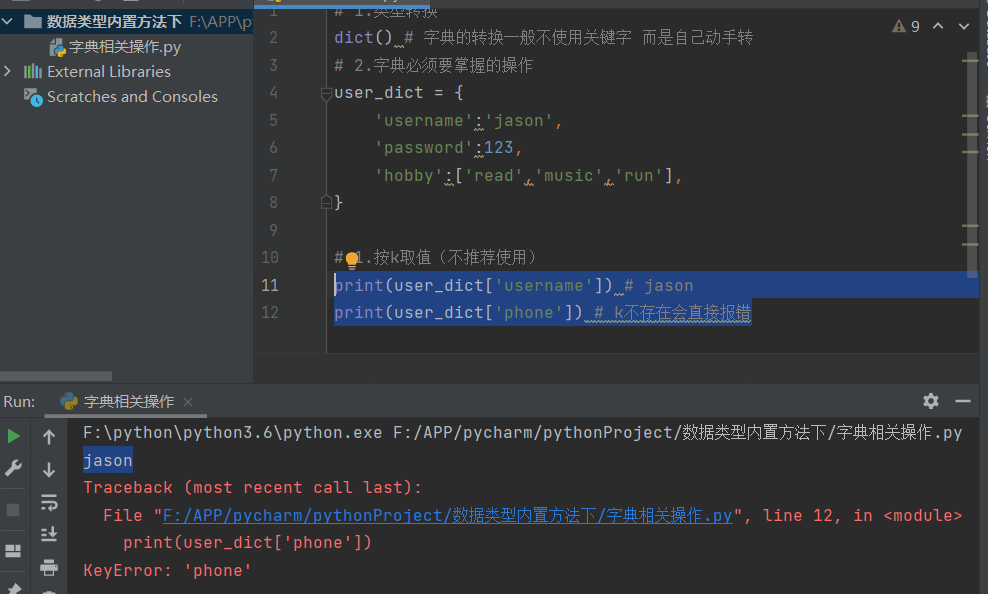988x594 pixels.
Task: Stop the running process button
Action: (13, 510)
